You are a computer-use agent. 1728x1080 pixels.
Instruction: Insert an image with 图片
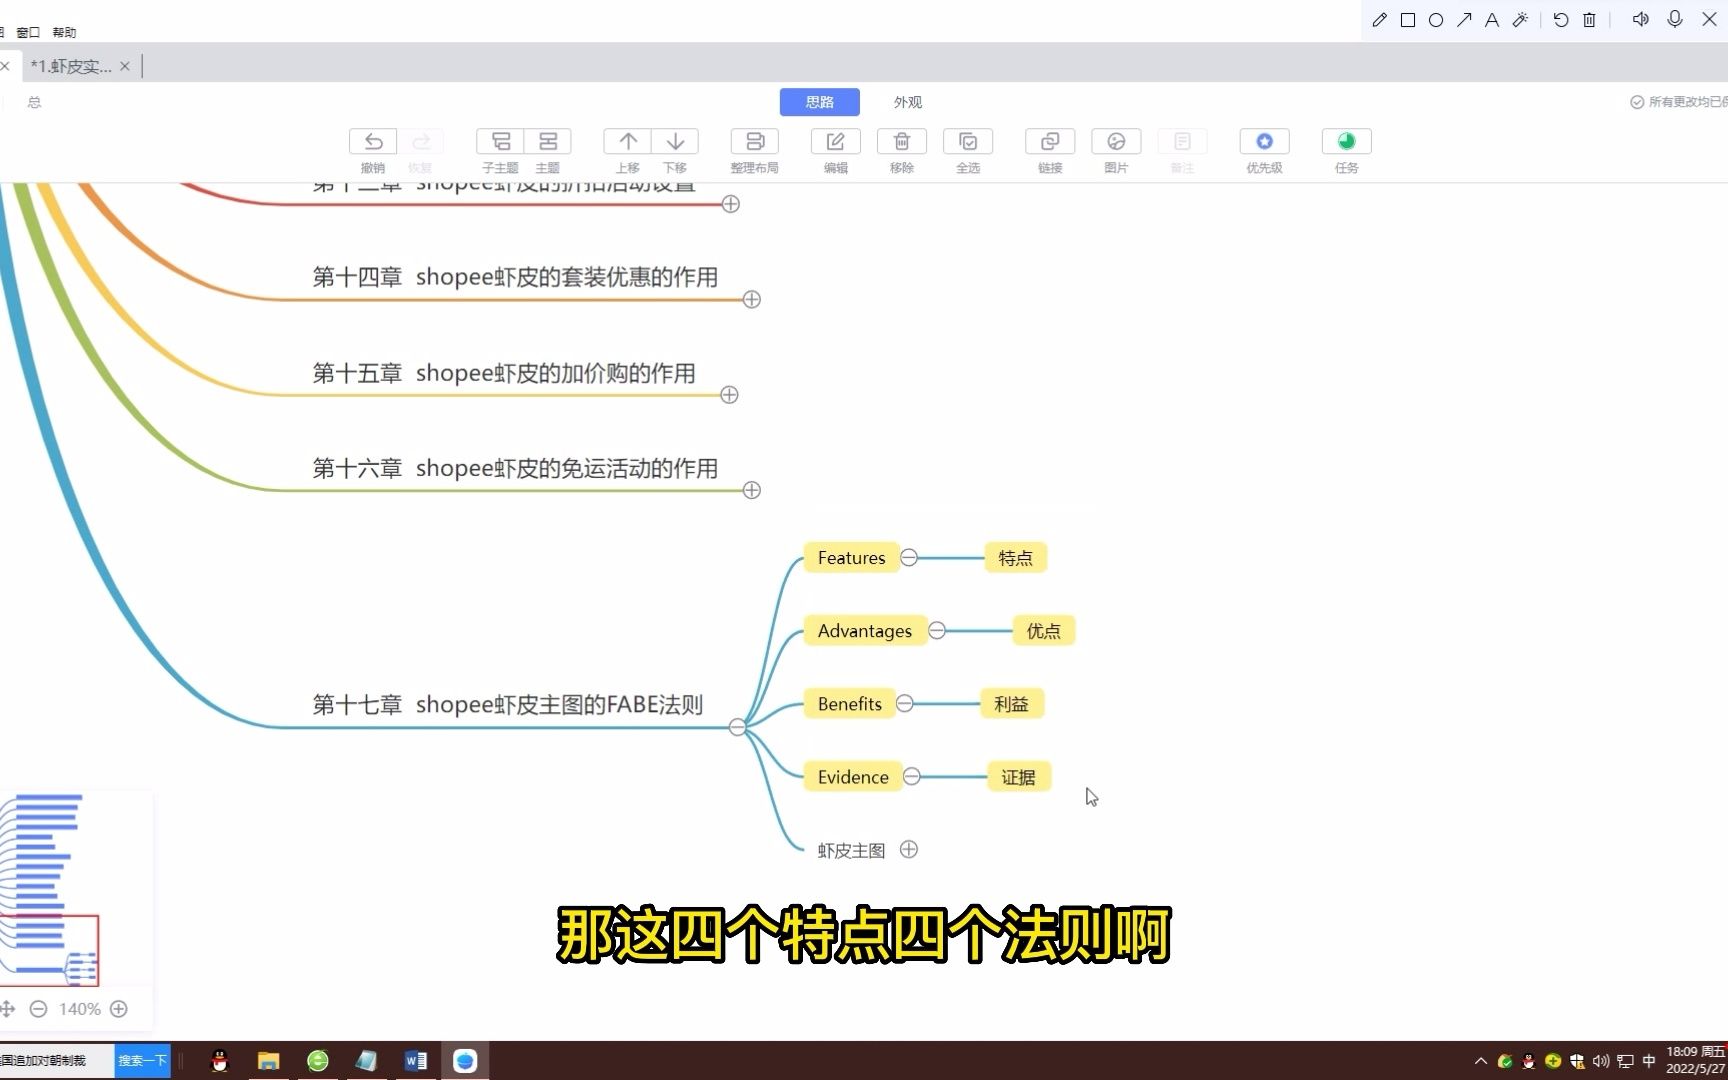1116,141
